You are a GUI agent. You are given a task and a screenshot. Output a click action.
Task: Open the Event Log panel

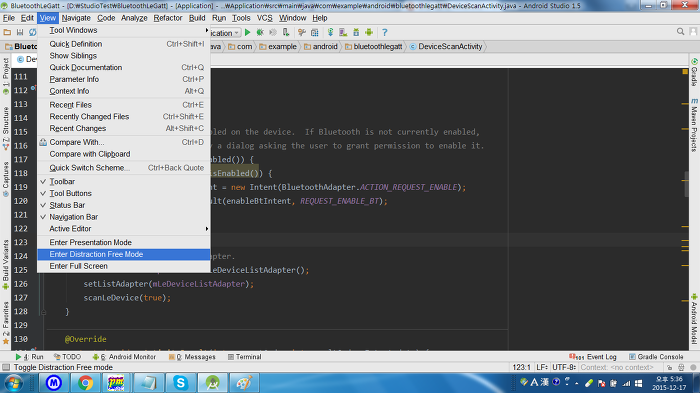593,357
